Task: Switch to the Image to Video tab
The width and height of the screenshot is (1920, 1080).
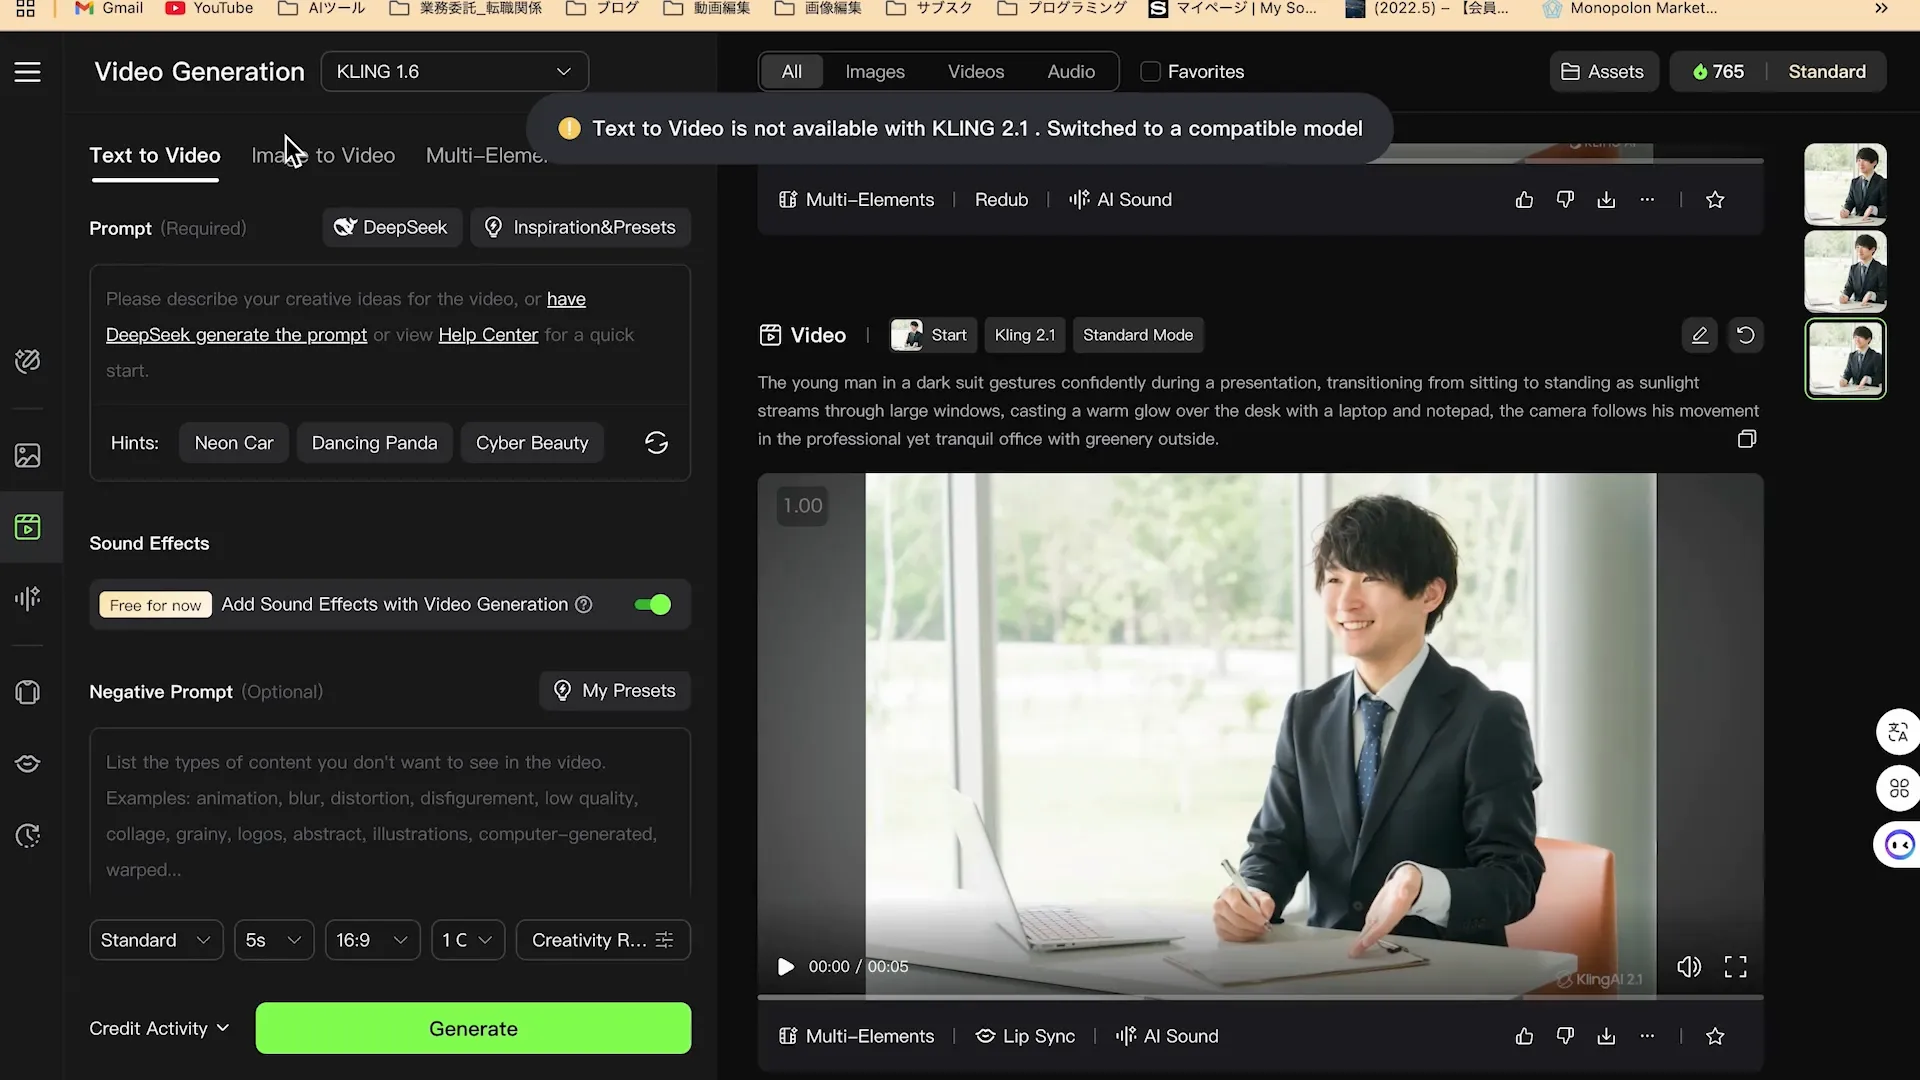Action: coord(323,155)
